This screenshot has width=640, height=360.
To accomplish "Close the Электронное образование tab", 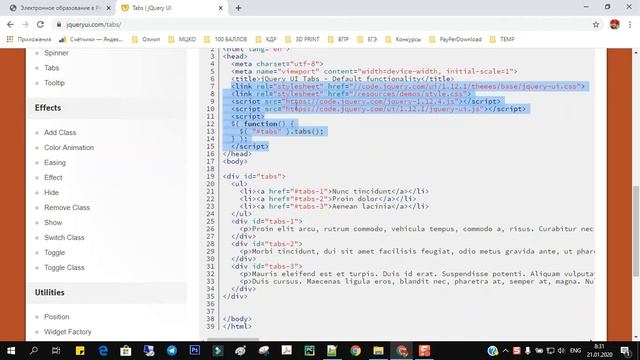I will pos(109,8).
